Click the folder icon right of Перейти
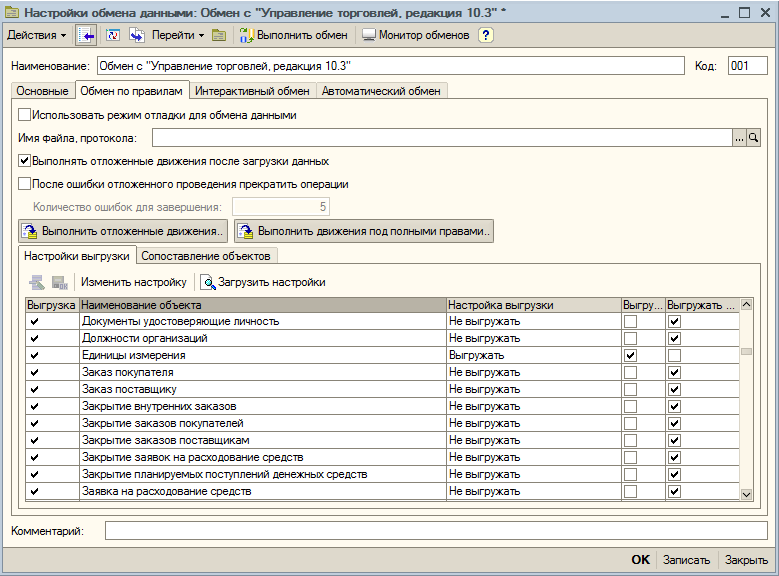Image resolution: width=779 pixels, height=576 pixels. [219, 35]
